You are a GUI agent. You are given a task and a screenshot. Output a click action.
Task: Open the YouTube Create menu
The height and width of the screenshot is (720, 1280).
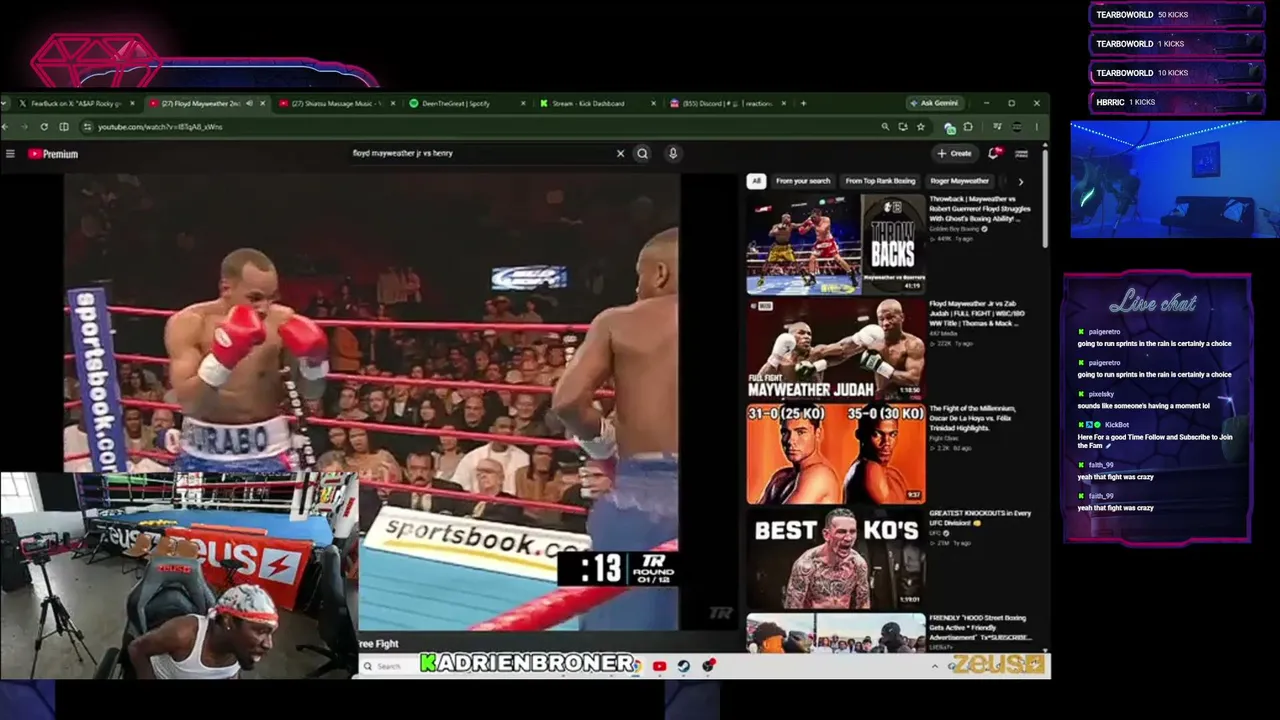(x=955, y=153)
